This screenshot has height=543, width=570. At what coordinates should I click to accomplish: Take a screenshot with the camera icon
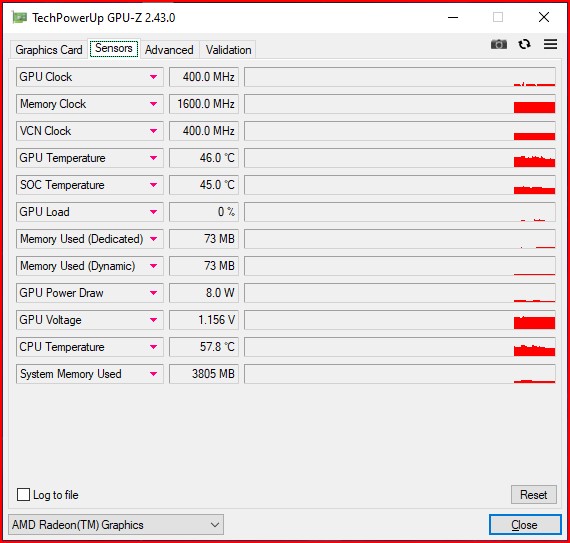(x=498, y=44)
